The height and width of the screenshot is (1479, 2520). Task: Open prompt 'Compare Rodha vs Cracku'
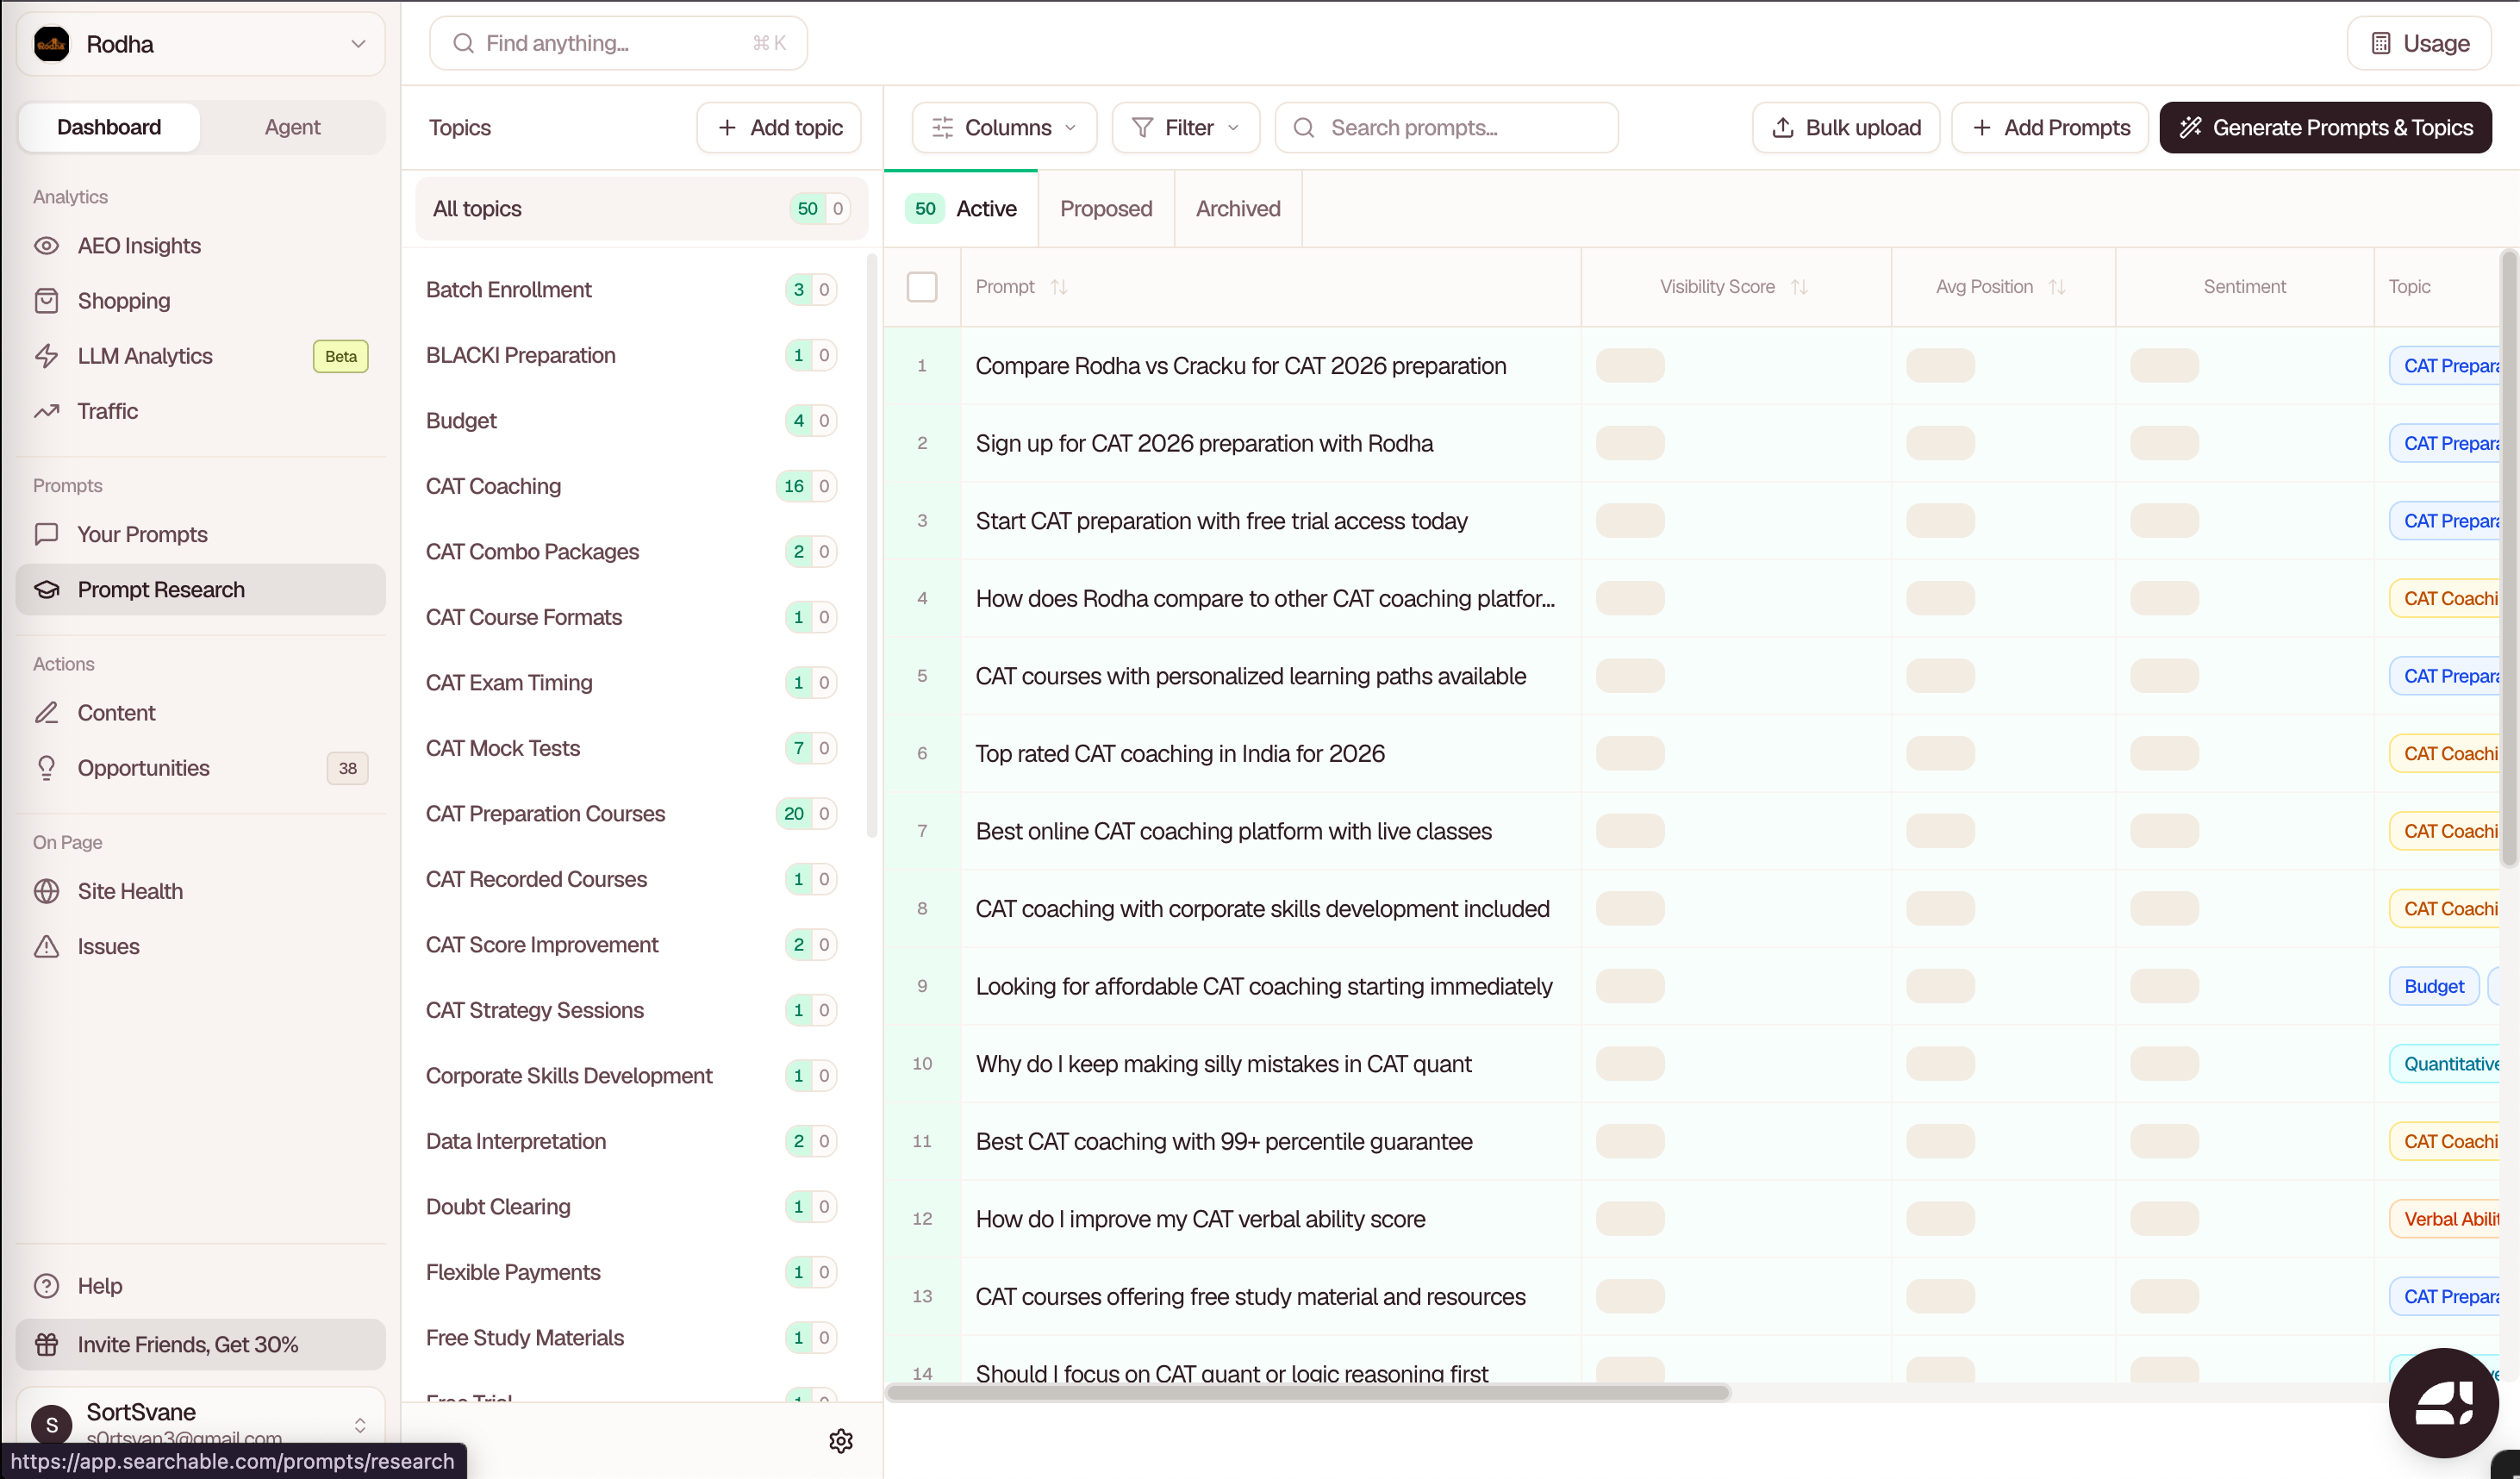1240,366
